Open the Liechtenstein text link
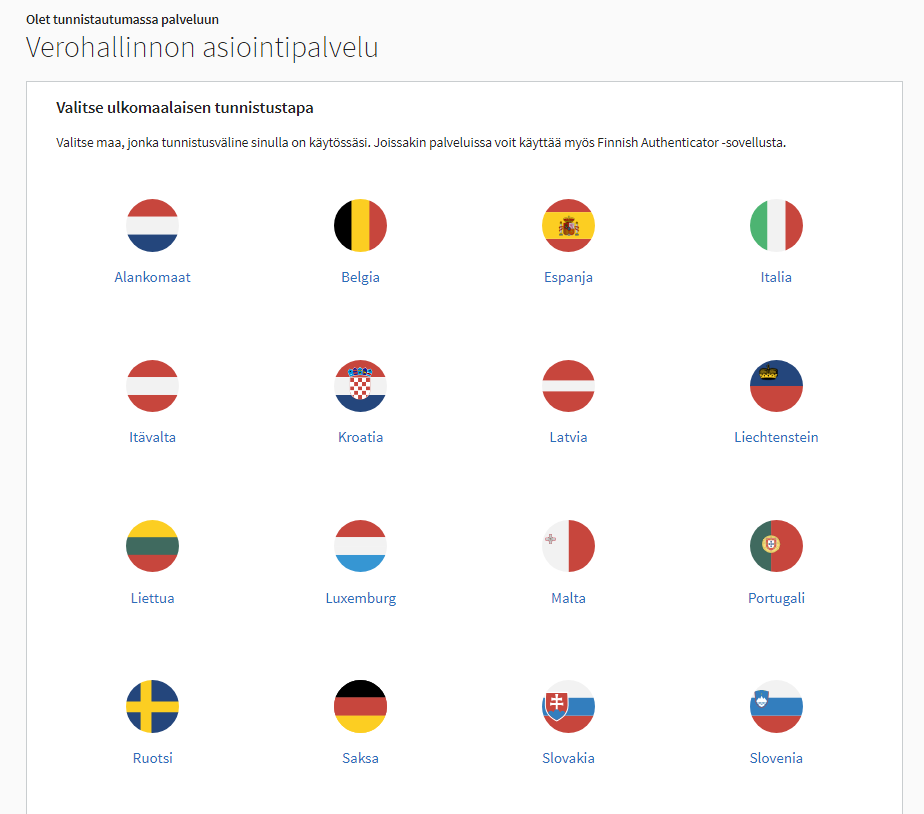The width and height of the screenshot is (924, 814). [x=776, y=437]
